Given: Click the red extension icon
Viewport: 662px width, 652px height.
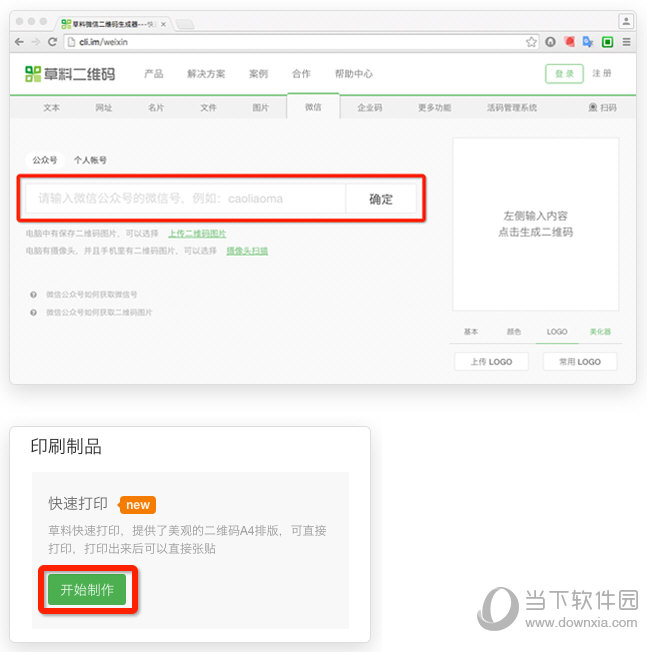Looking at the screenshot, I should point(570,41).
